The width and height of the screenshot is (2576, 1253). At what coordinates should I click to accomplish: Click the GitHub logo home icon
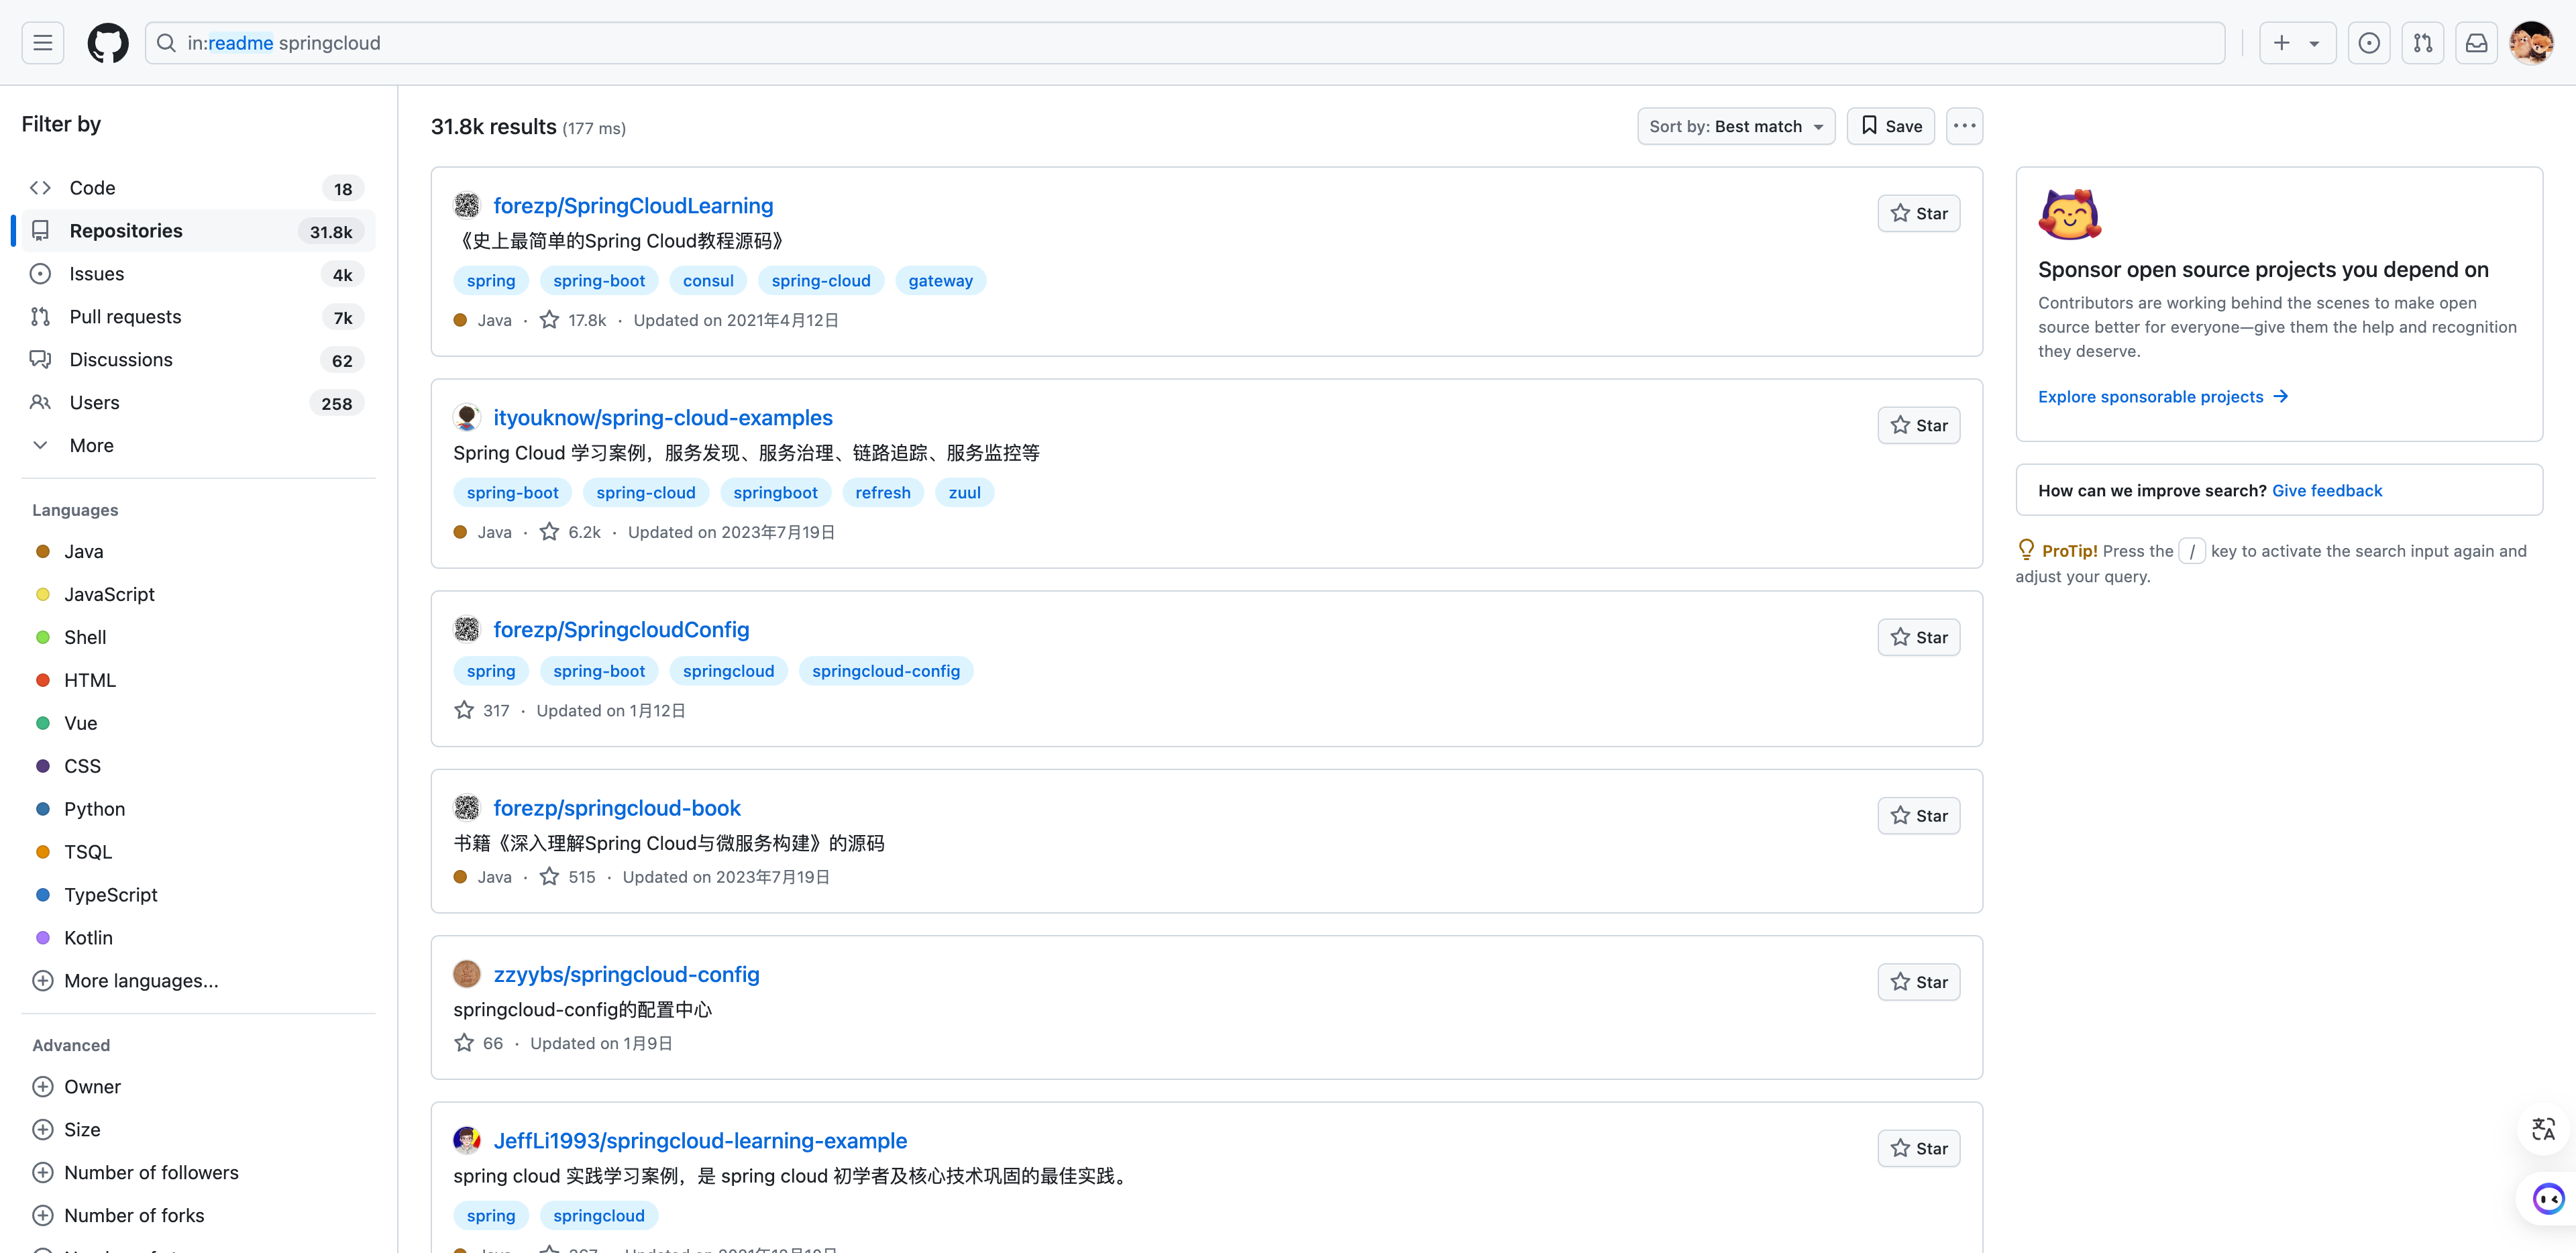tap(108, 43)
